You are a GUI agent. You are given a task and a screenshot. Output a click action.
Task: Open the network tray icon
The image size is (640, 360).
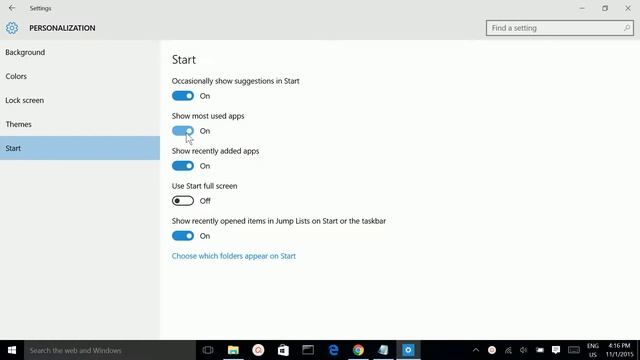[x=508, y=350]
